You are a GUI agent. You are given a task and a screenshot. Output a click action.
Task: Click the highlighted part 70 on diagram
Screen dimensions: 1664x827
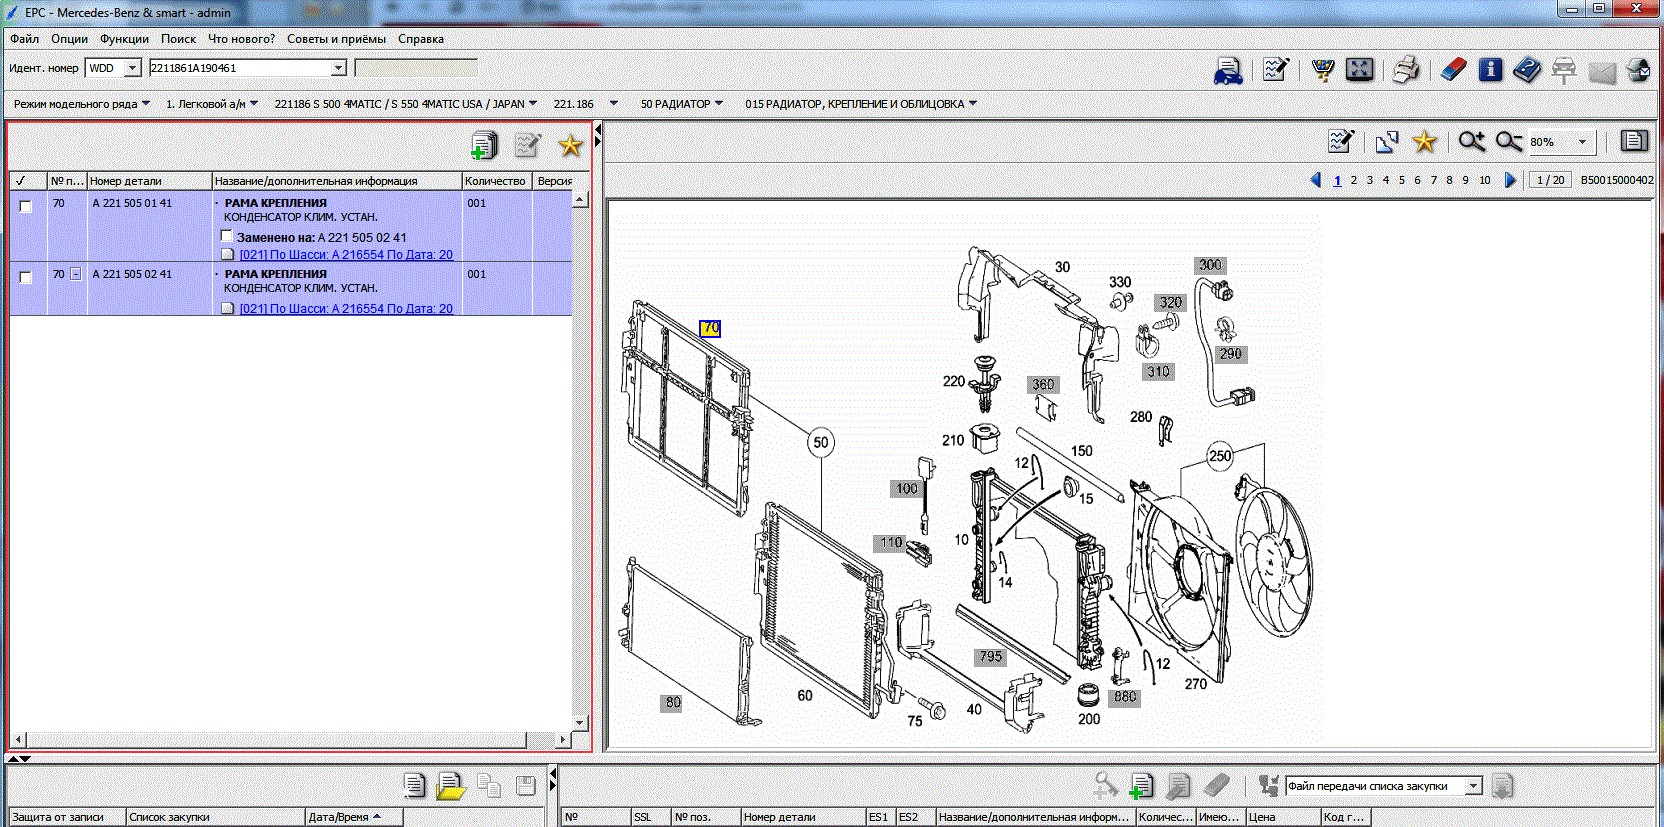(x=710, y=328)
